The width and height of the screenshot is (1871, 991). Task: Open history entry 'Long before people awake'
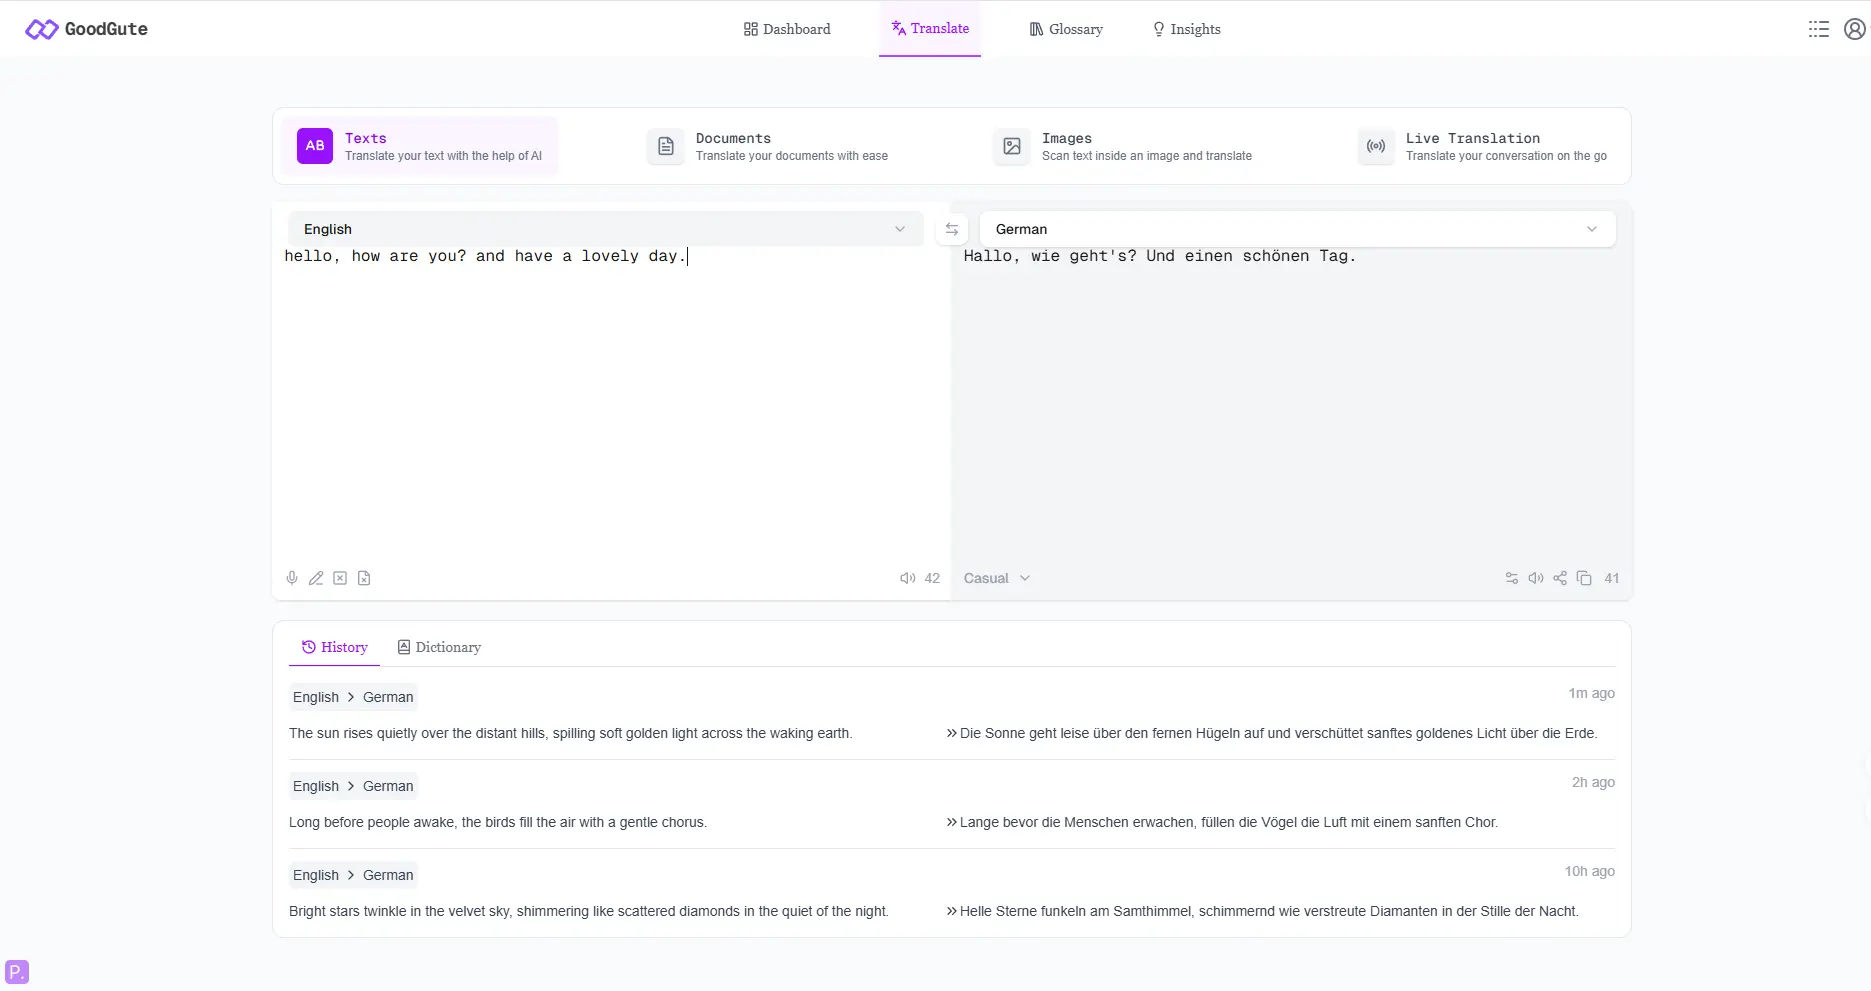498,822
